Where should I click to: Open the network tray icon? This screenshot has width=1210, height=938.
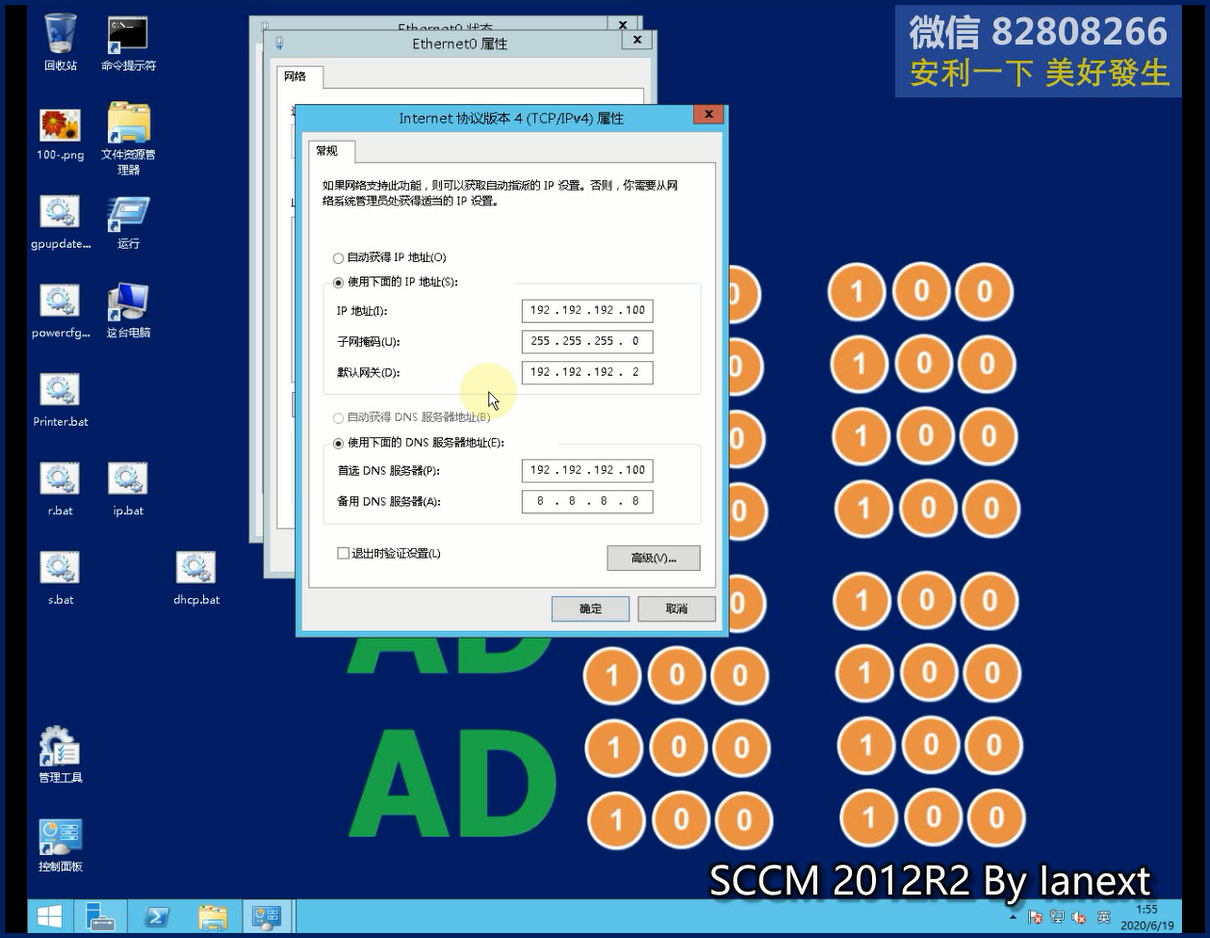coord(1057,916)
